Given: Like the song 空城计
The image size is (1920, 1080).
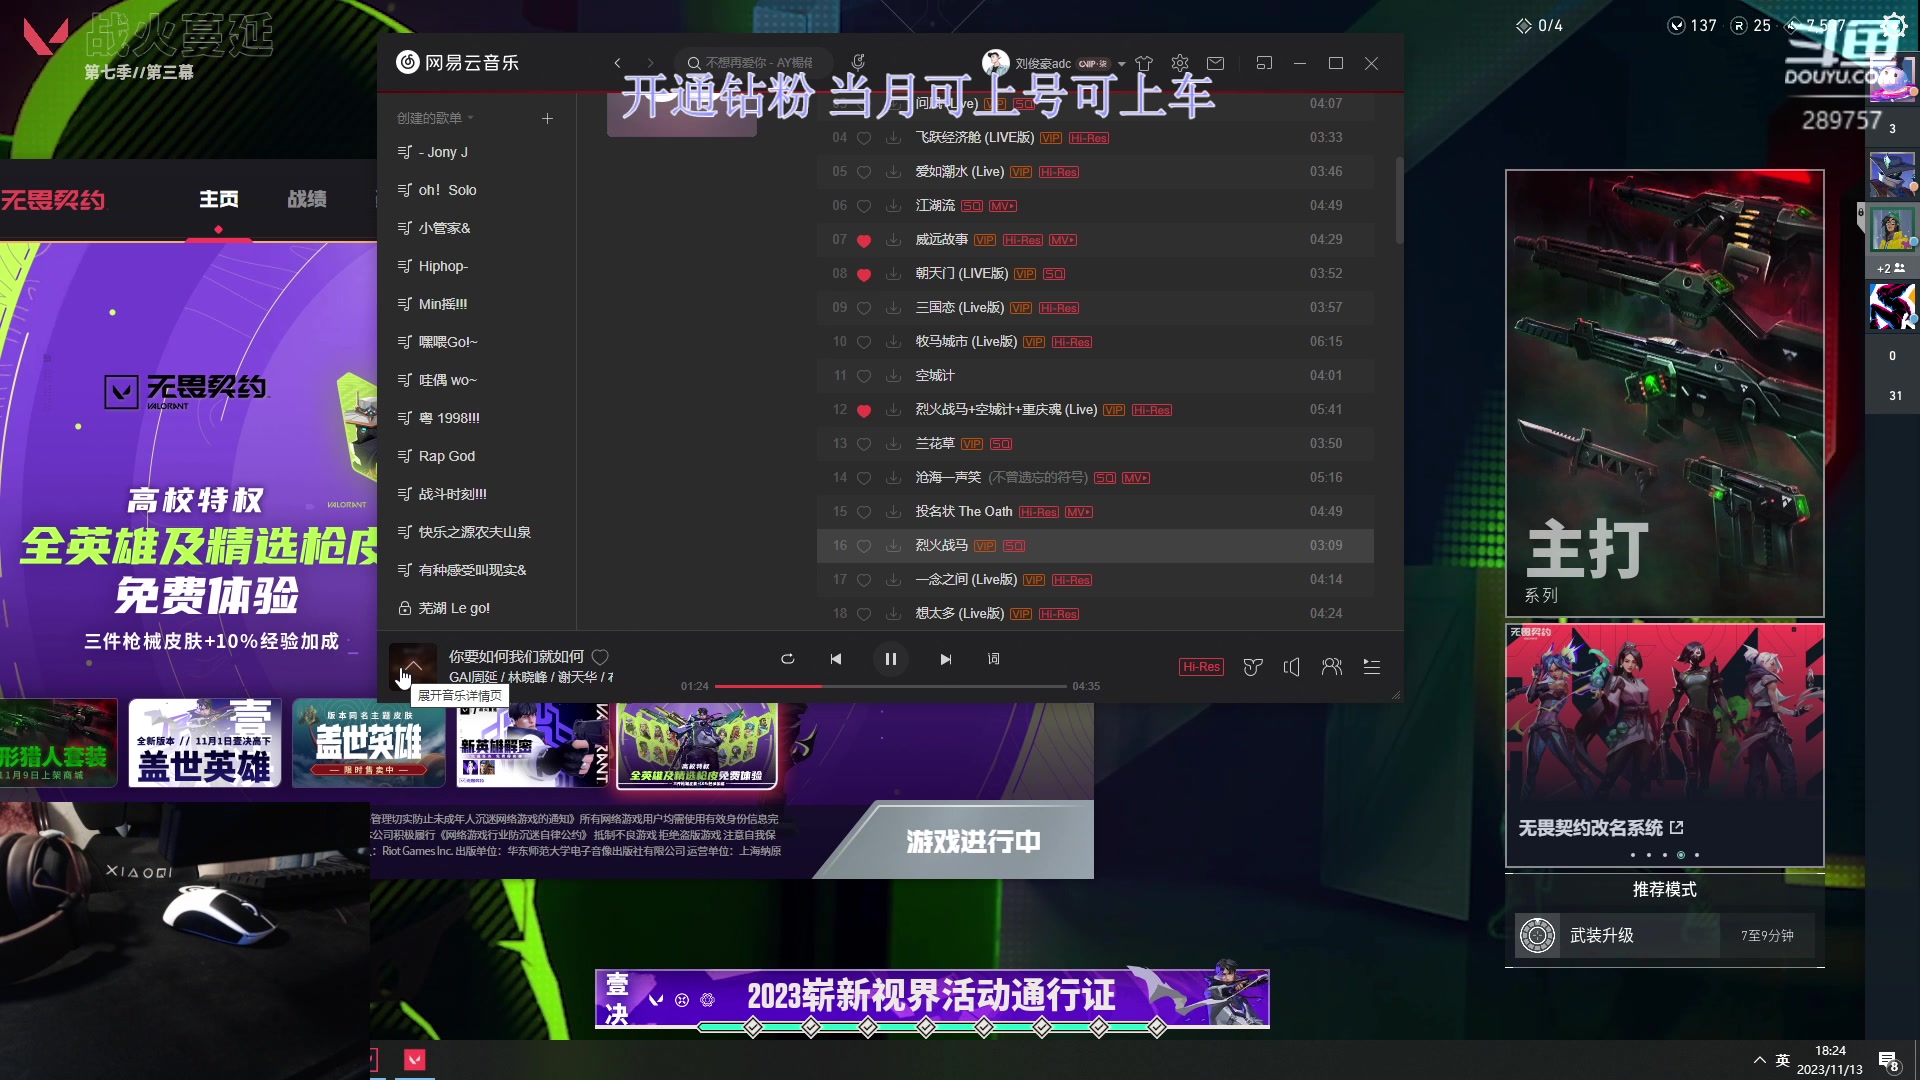Looking at the screenshot, I should 864,375.
